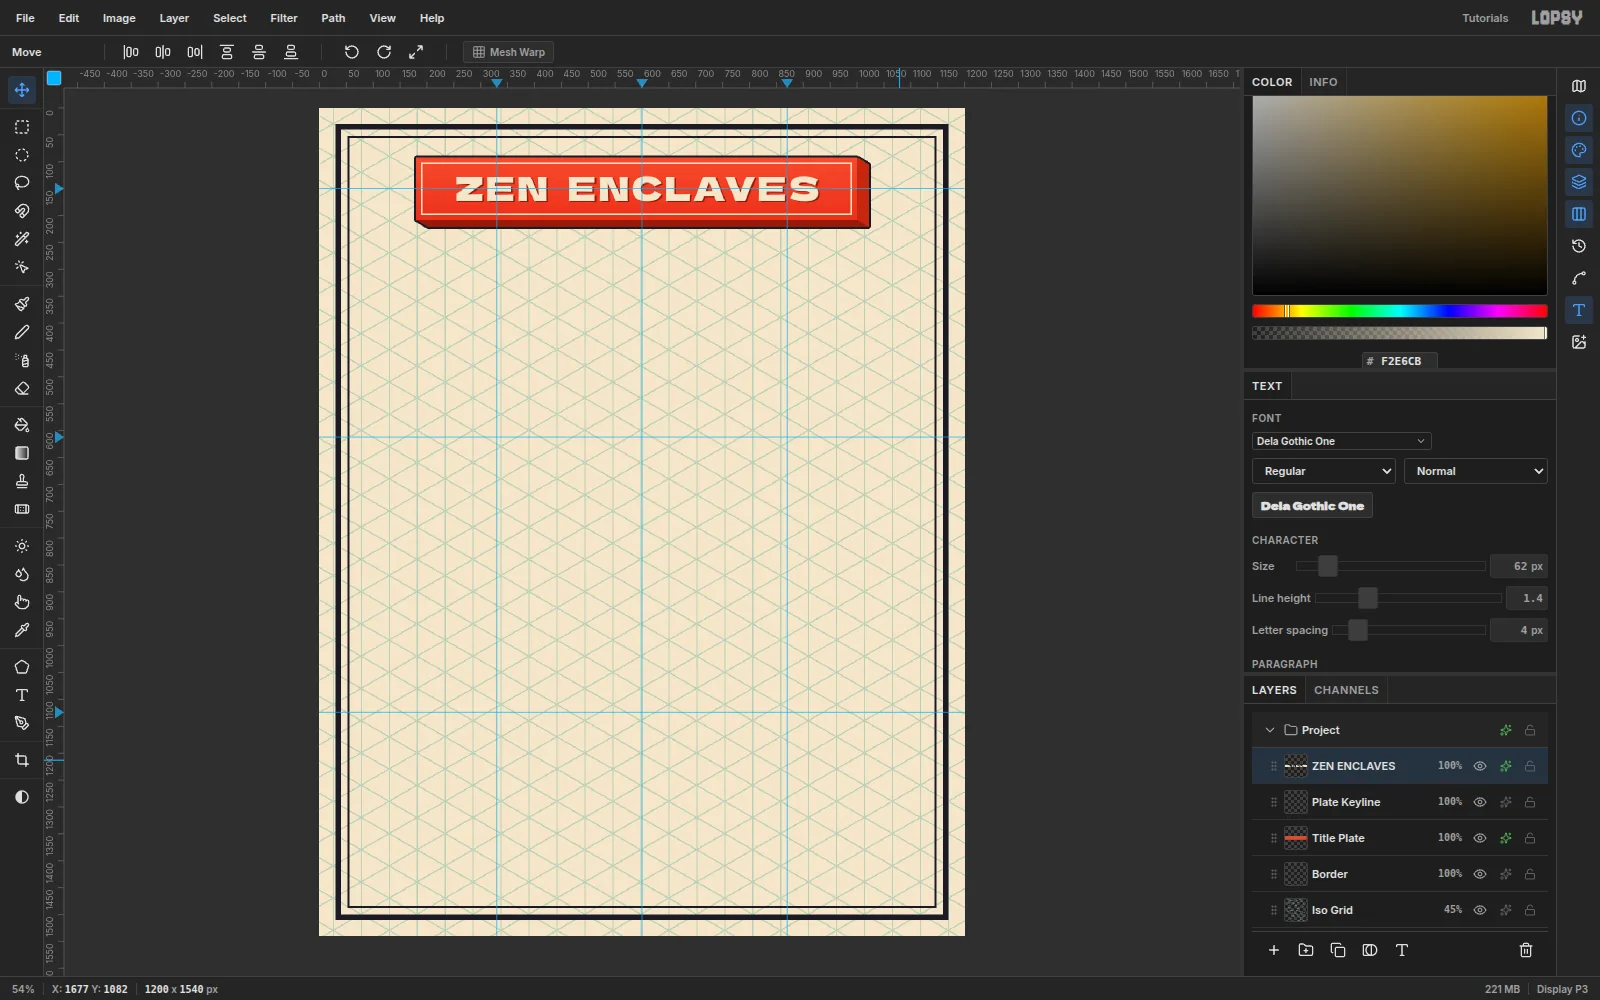The height and width of the screenshot is (1000, 1600).
Task: Collapse the Project layer group
Action: click(1270, 730)
